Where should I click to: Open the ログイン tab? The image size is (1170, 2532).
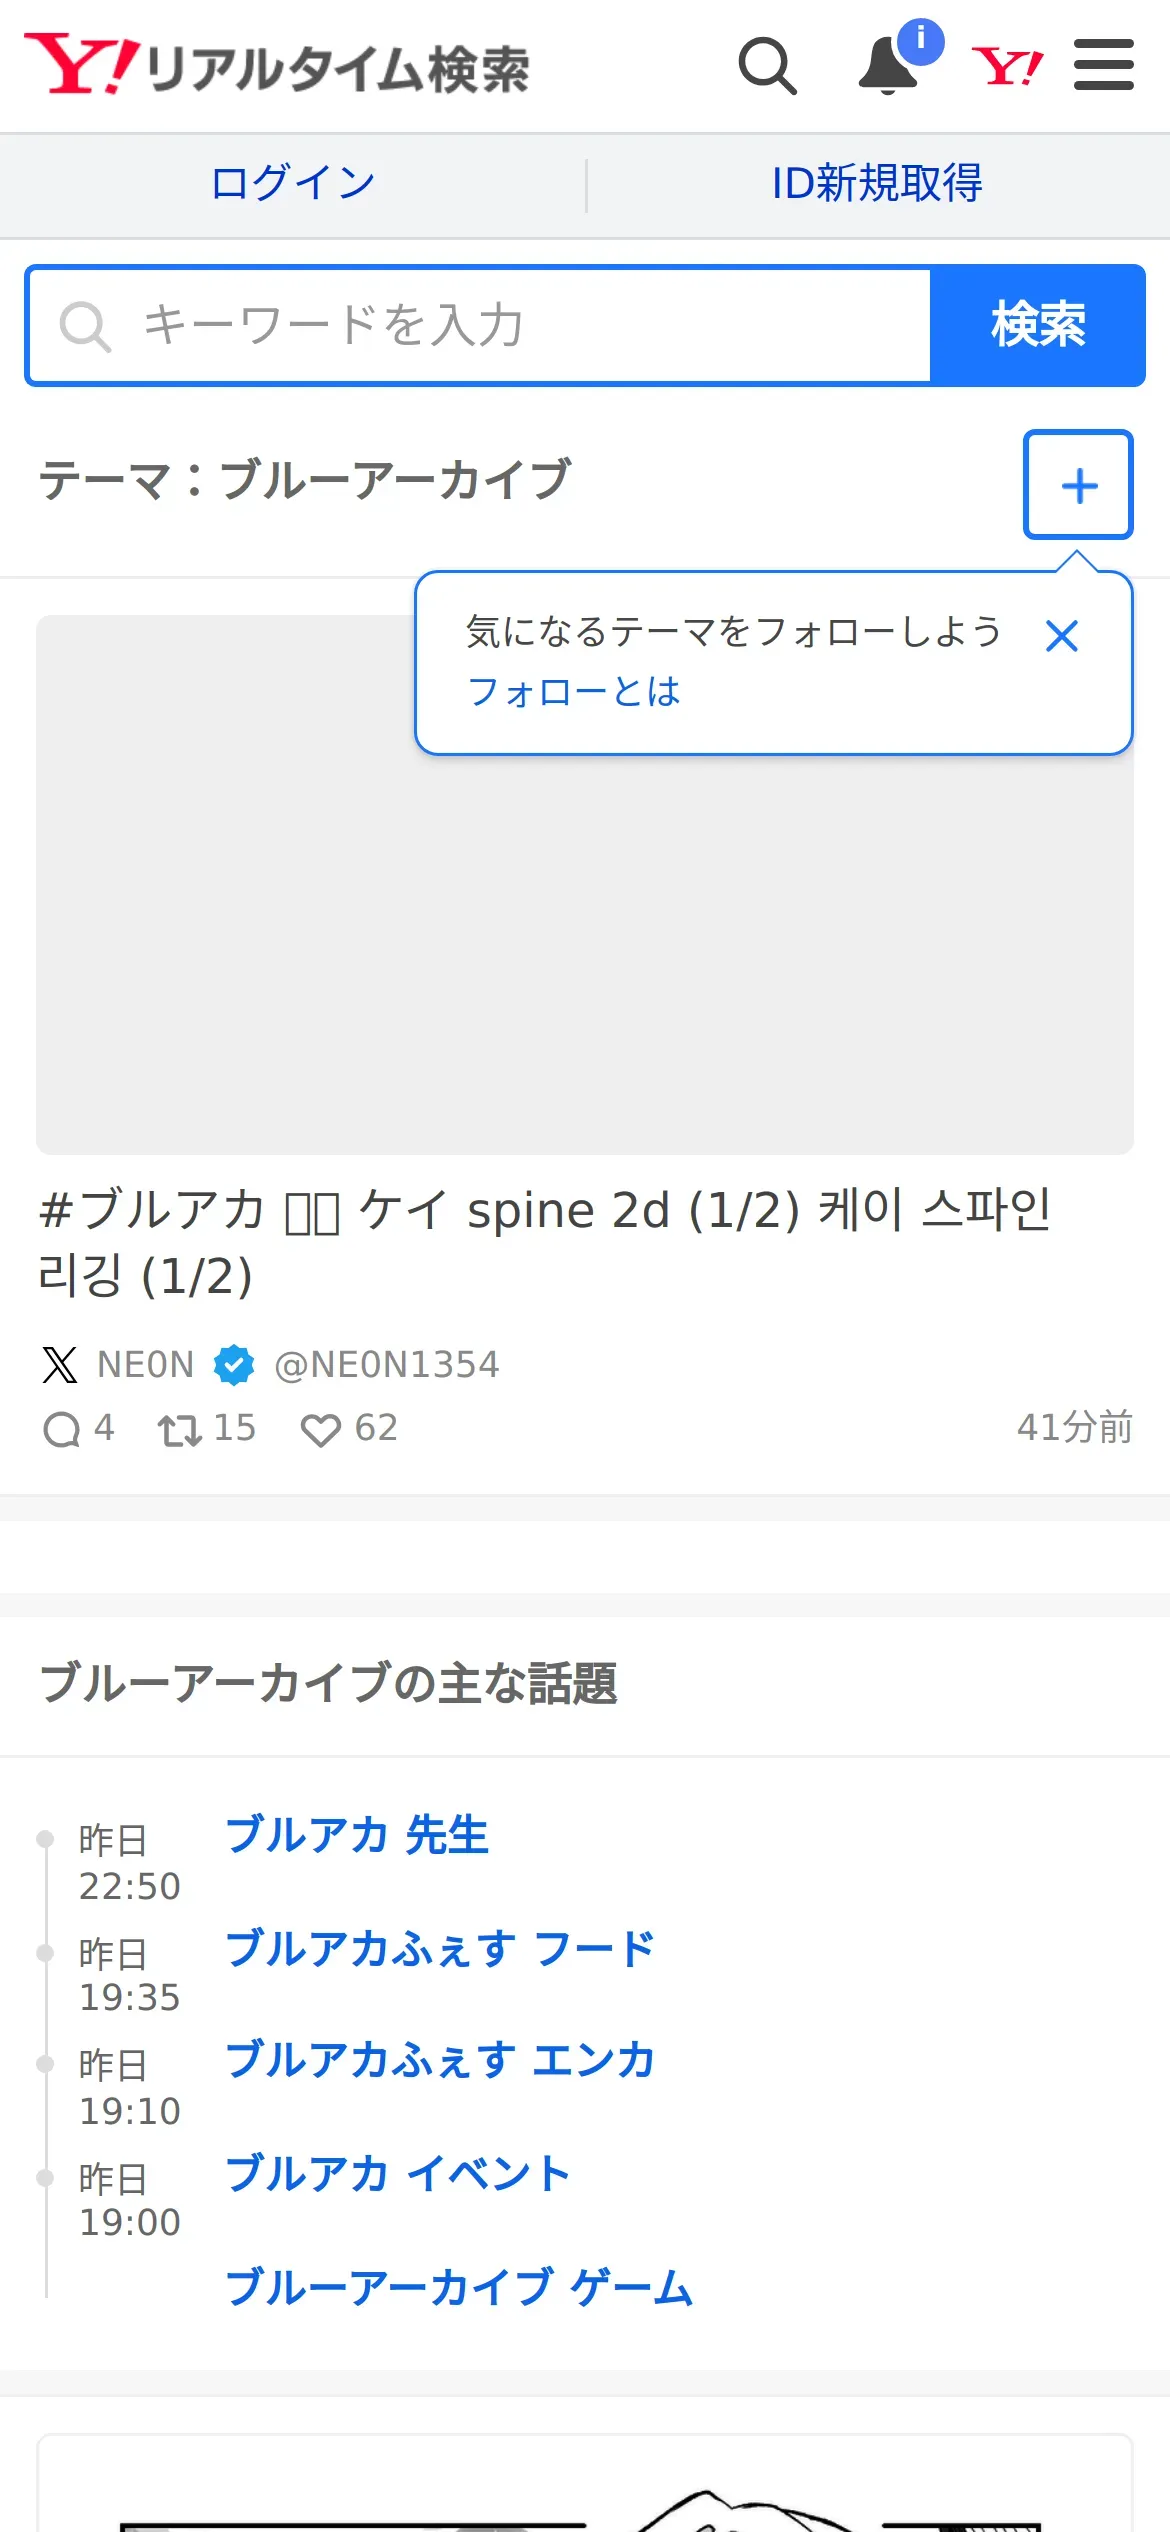292,184
